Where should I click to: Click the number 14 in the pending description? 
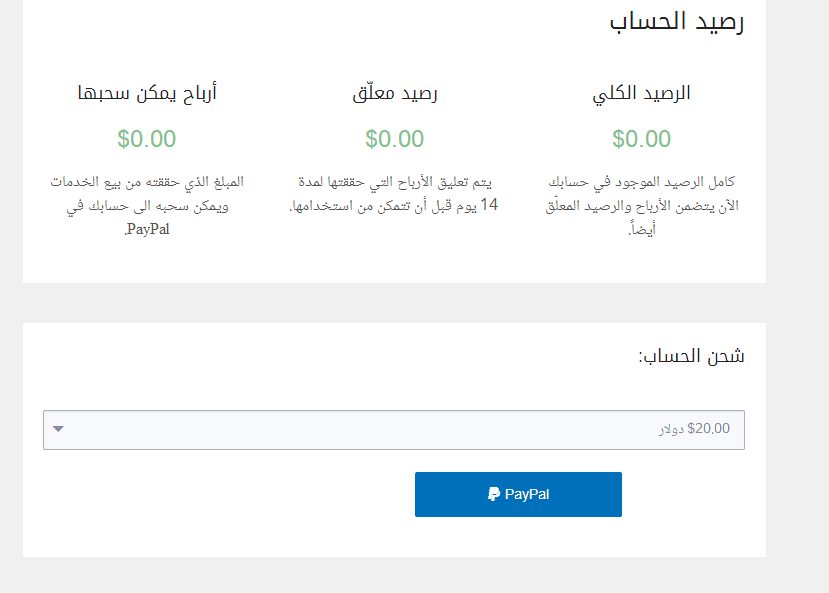click(x=489, y=206)
